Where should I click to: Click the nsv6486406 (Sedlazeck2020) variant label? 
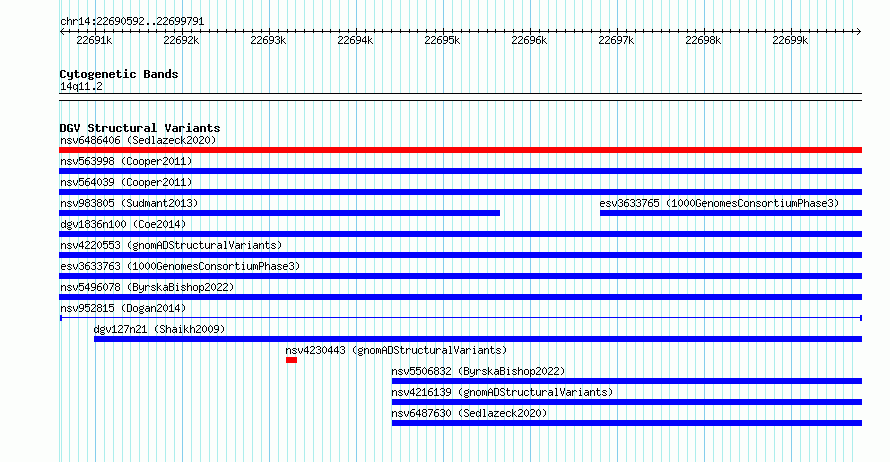point(138,140)
